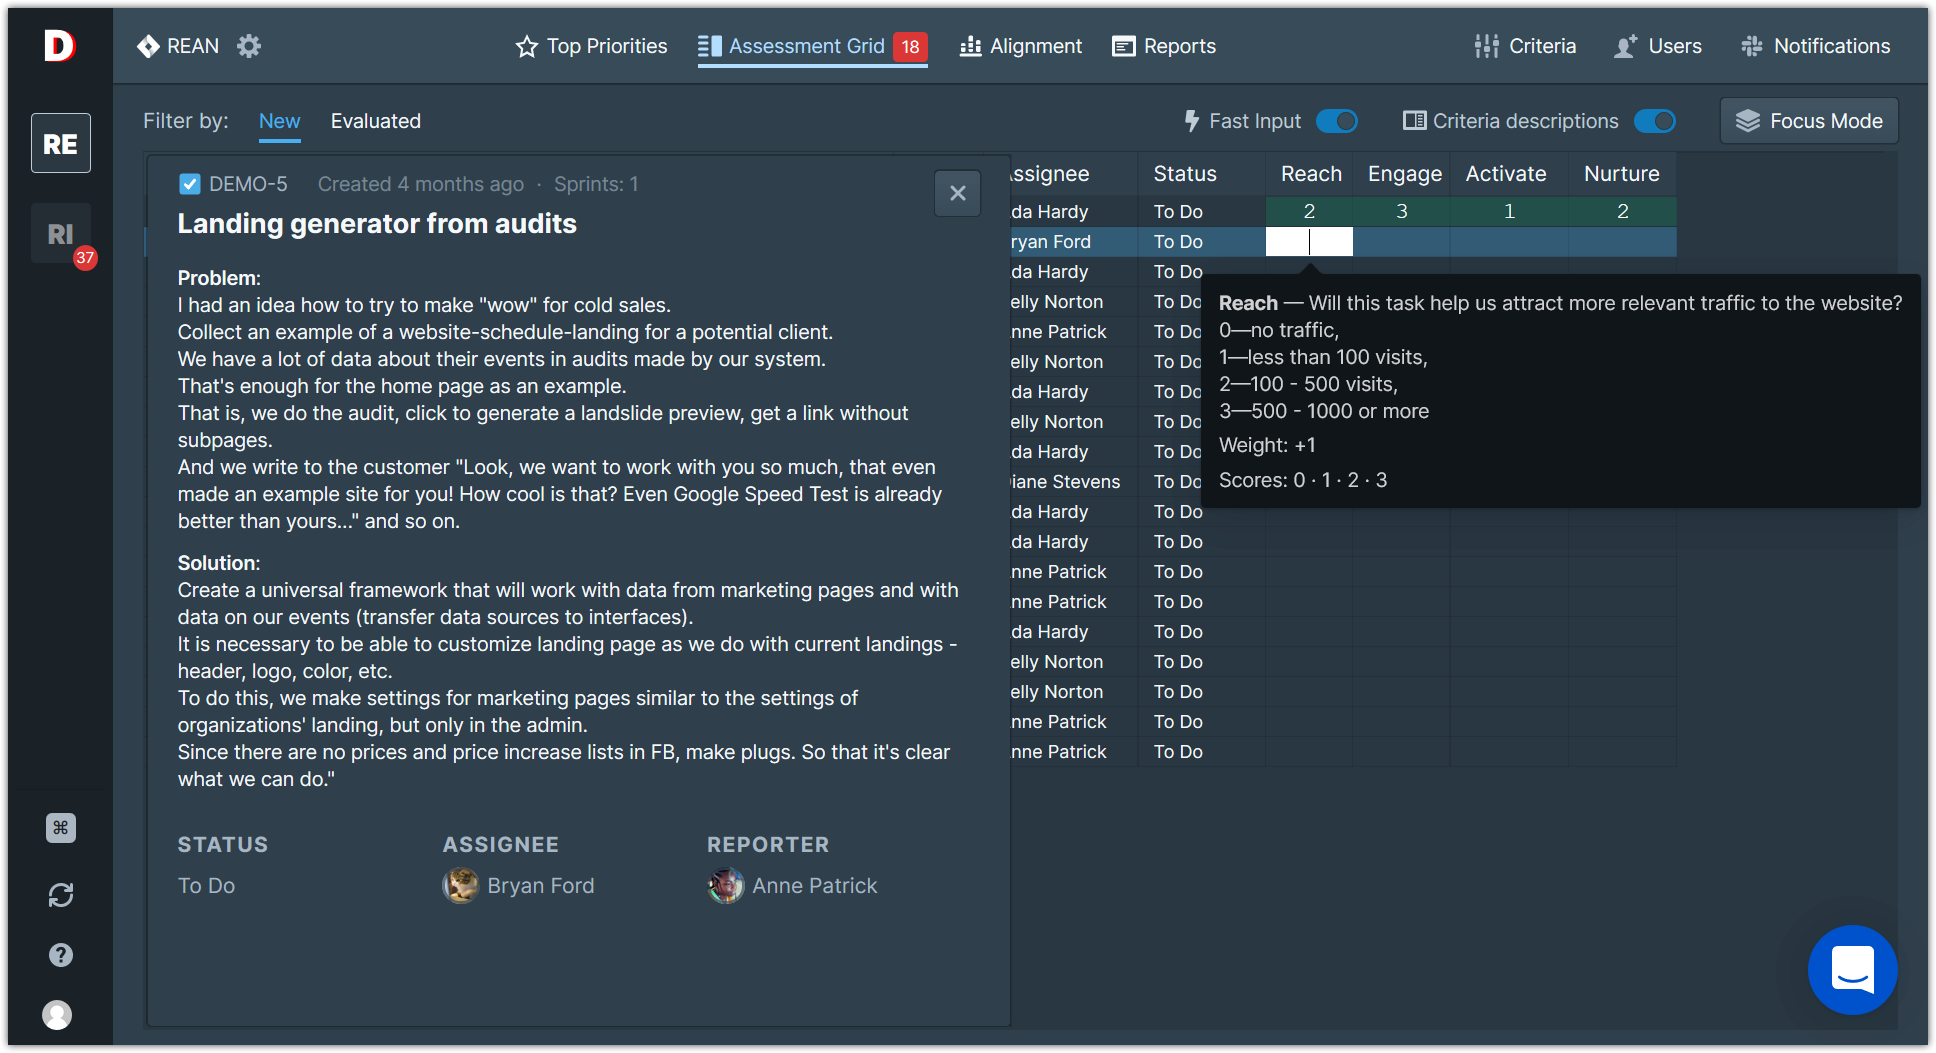Click the Engage column header

(1405, 174)
